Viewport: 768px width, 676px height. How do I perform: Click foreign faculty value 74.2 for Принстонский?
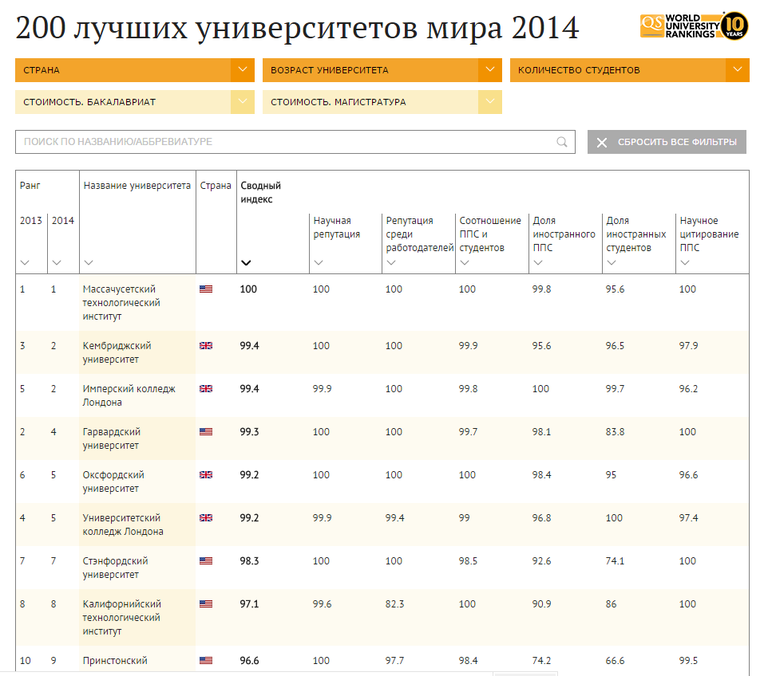[541, 661]
